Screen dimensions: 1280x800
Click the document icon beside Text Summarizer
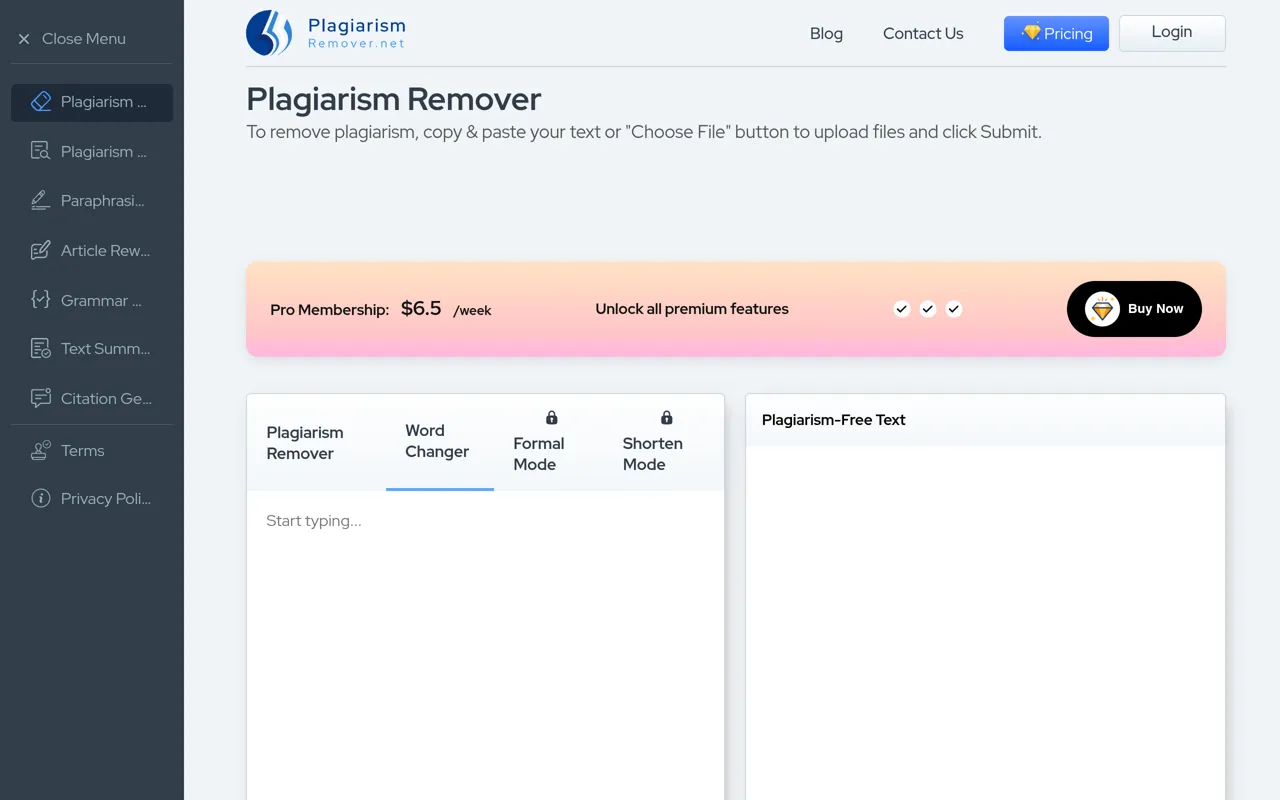point(41,349)
